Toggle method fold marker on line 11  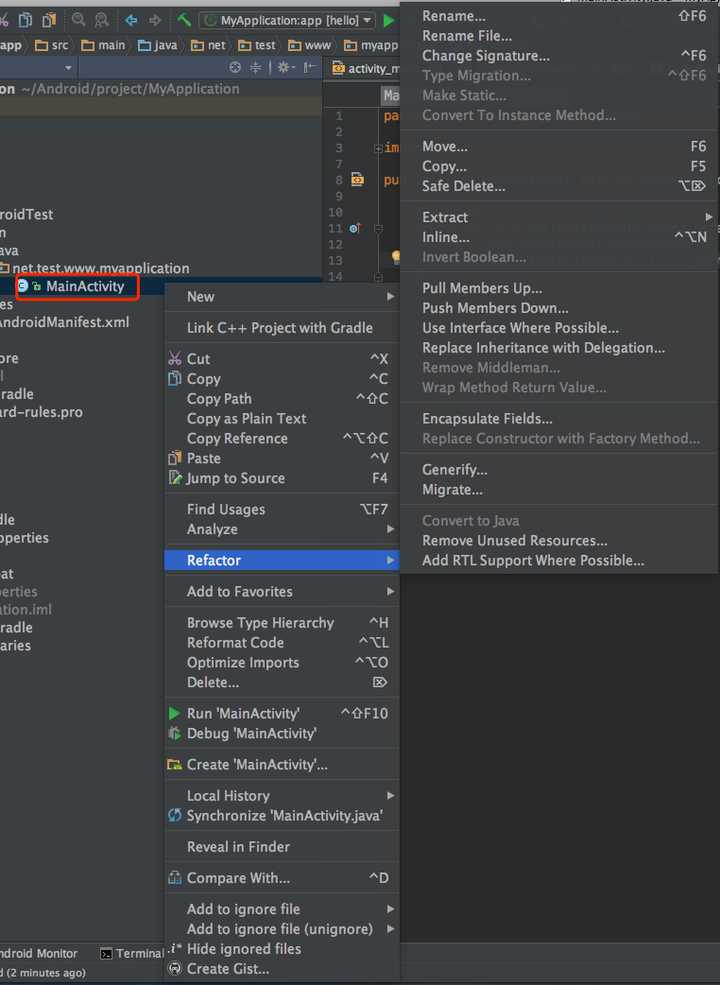click(378, 228)
